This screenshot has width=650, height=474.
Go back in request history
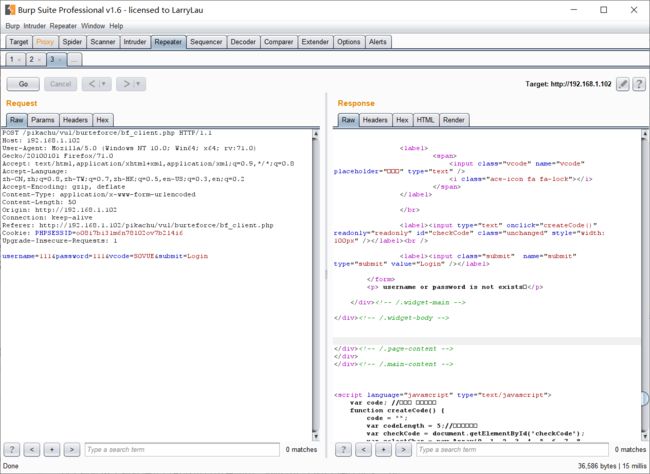click(x=92, y=84)
